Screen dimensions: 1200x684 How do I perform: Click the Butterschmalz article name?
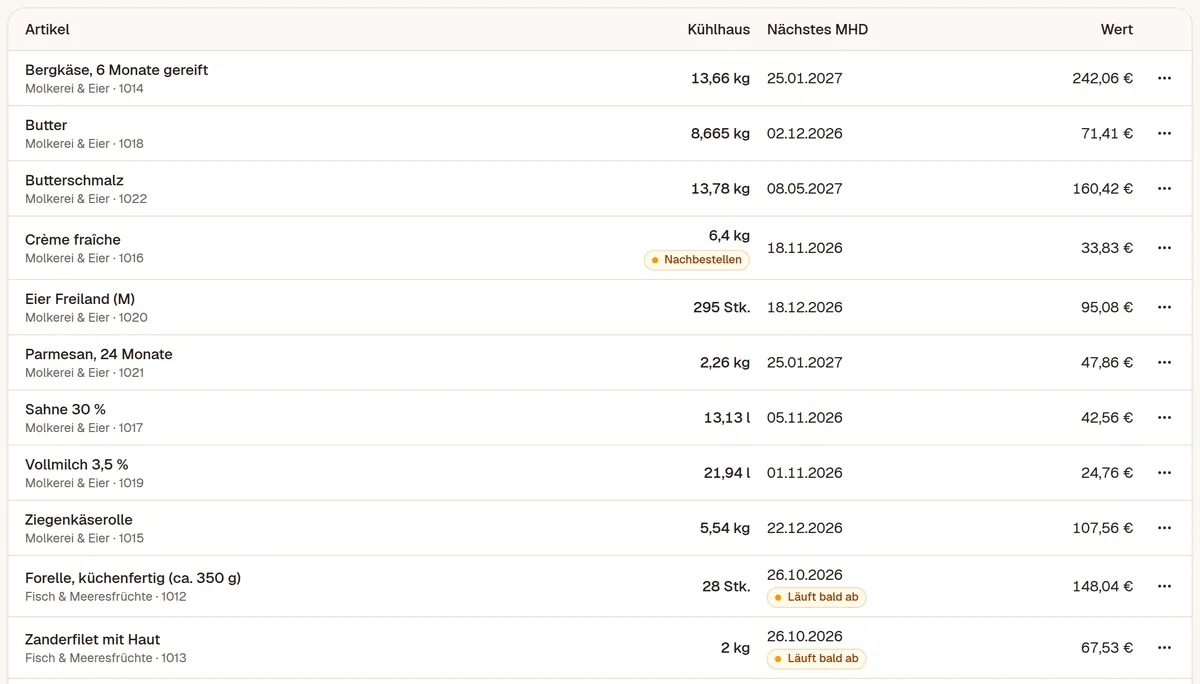click(74, 180)
